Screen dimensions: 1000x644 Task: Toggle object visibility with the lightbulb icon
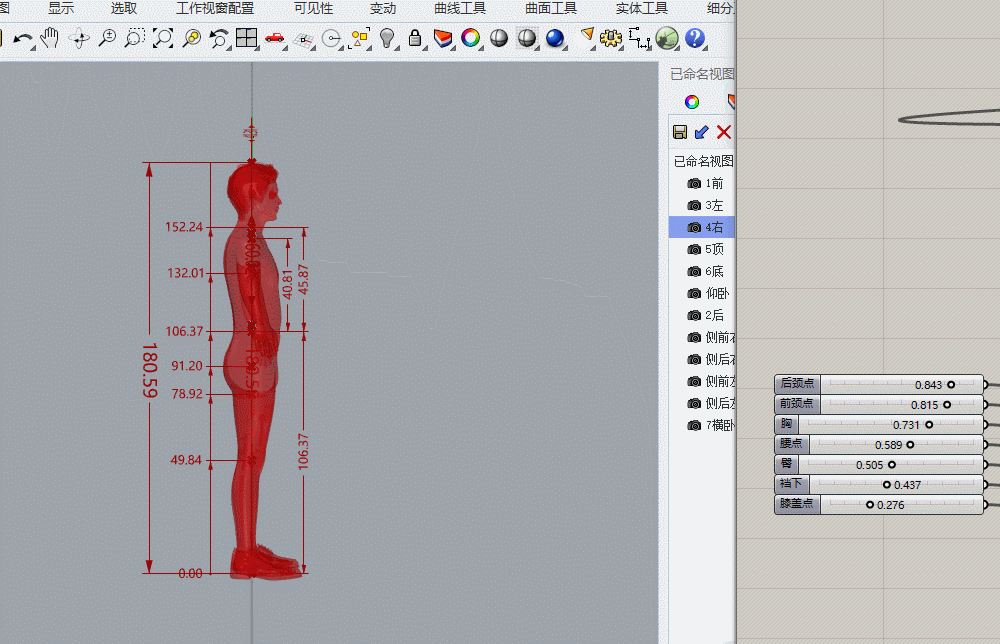point(387,39)
